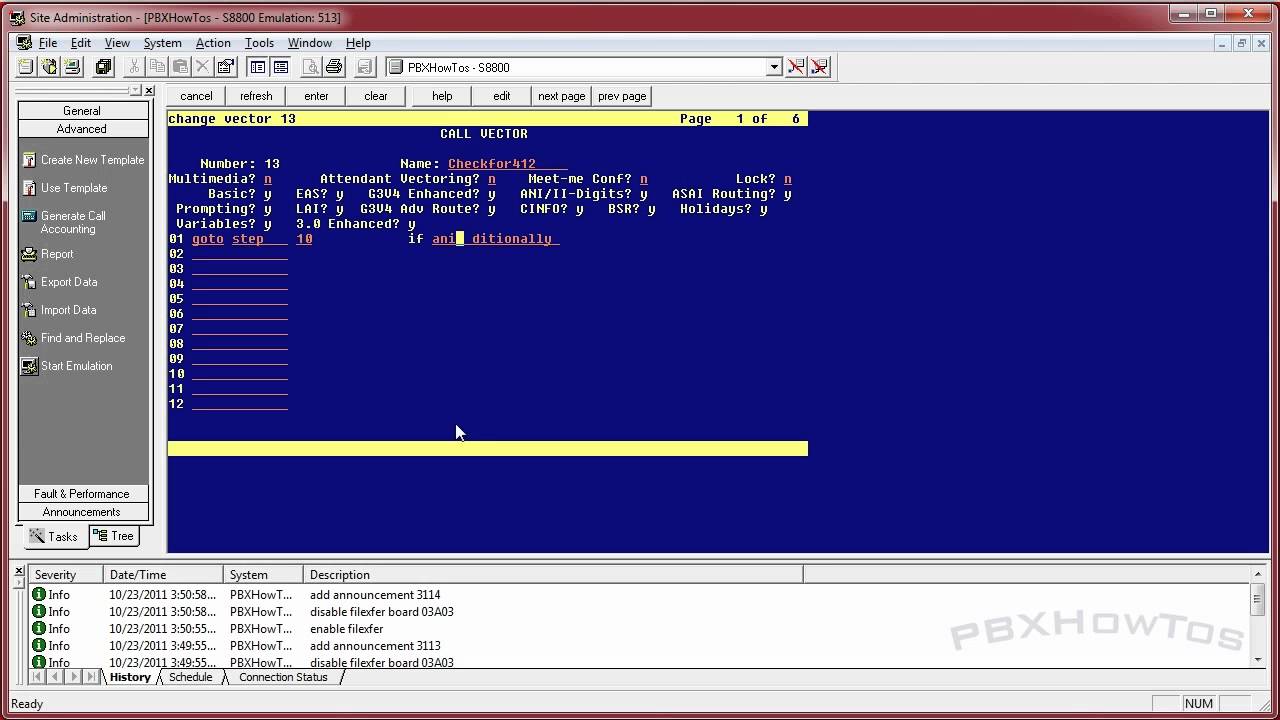The image size is (1280, 720).
Task: Open the system selector PBXHowTos - S8800 dropdown
Action: click(x=773, y=67)
